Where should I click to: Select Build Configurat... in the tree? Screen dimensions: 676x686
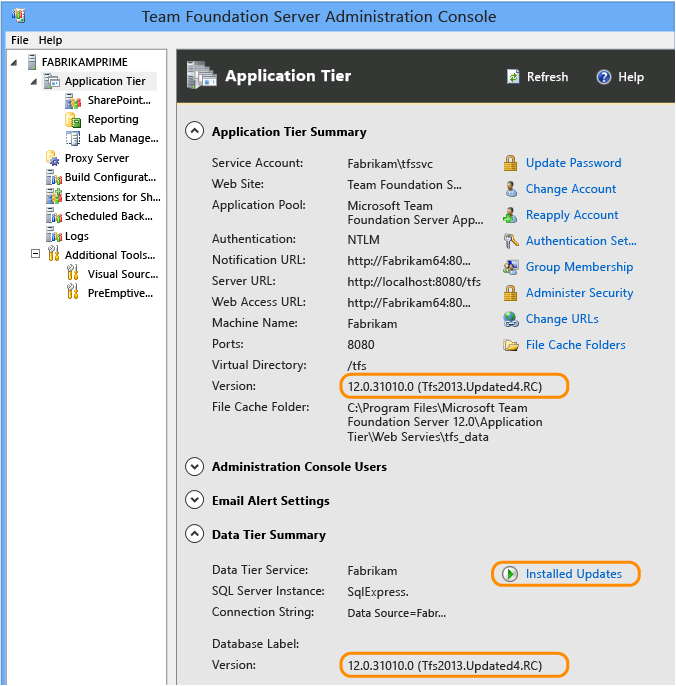point(110,177)
